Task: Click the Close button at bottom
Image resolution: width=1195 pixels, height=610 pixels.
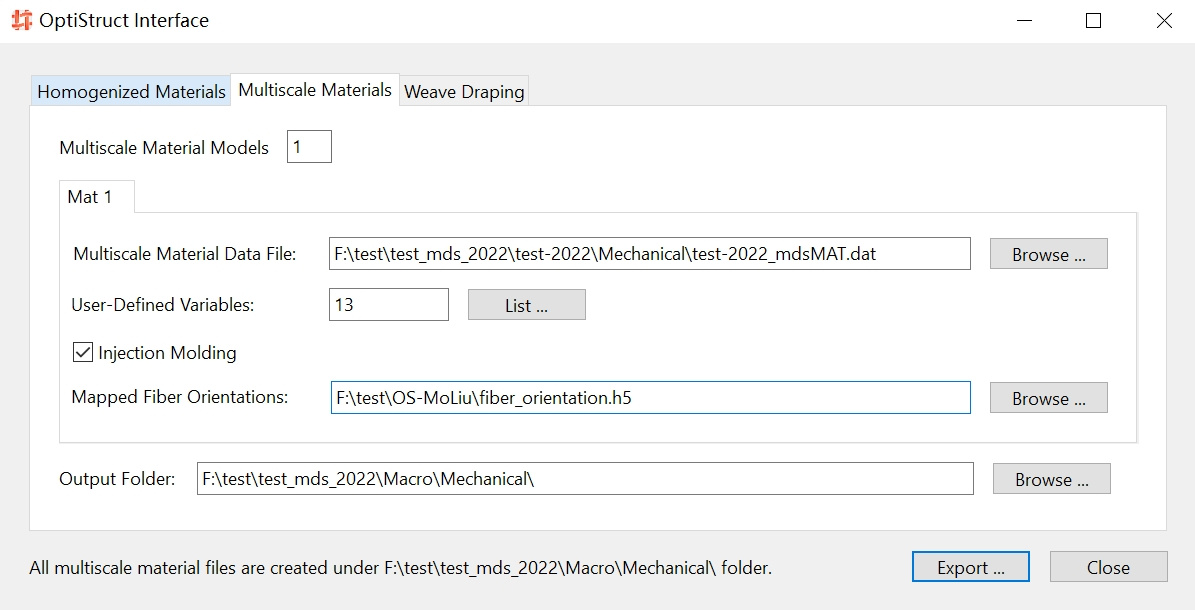Action: [x=1109, y=567]
